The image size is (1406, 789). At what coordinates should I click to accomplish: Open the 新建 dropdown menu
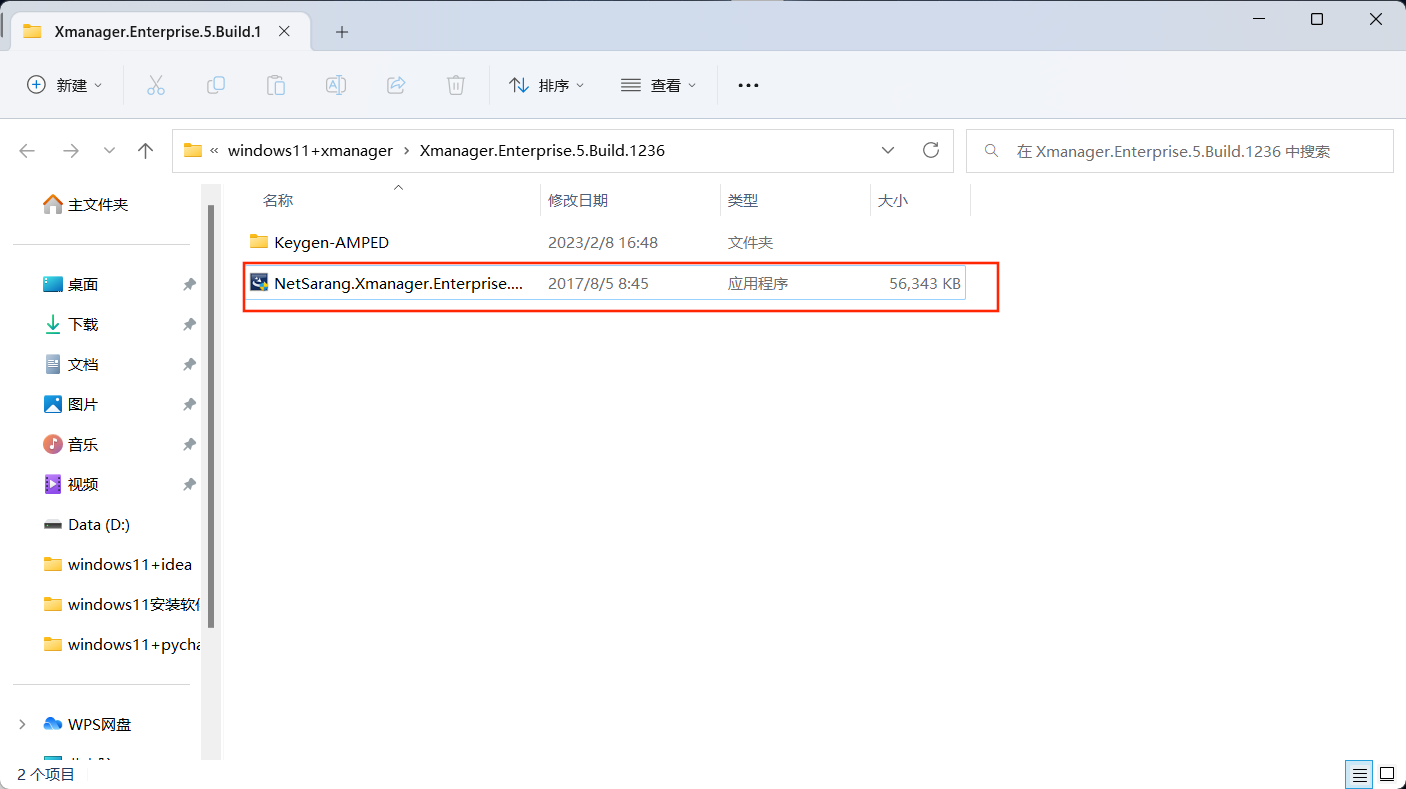point(65,86)
